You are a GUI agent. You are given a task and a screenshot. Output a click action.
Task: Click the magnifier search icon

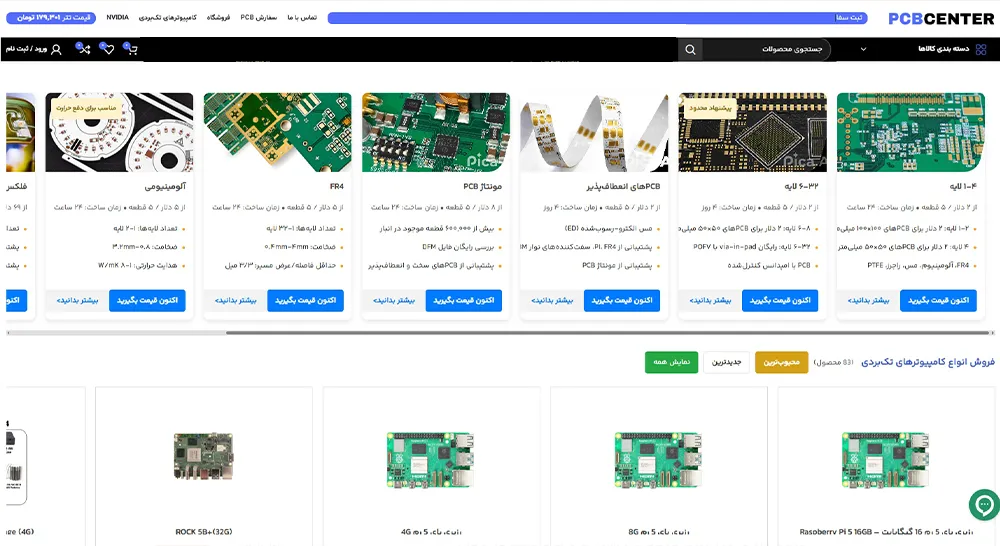click(x=690, y=49)
